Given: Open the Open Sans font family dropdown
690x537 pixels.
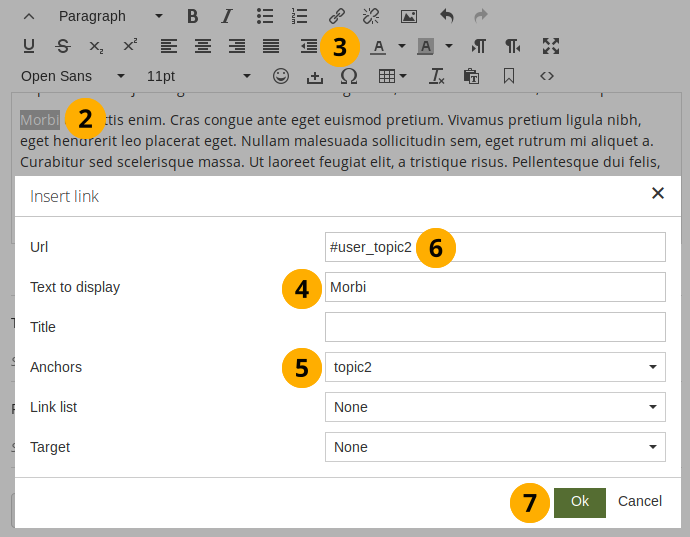Looking at the screenshot, I should coord(73,76).
